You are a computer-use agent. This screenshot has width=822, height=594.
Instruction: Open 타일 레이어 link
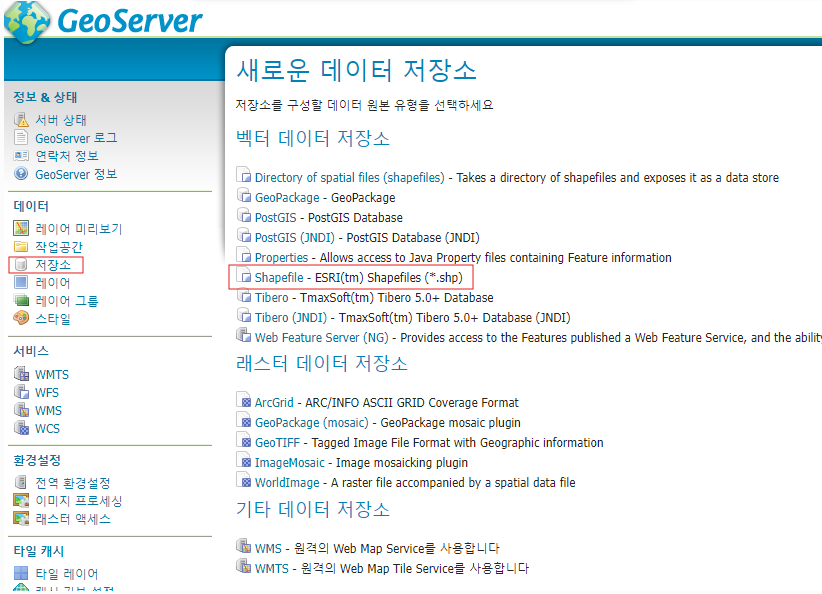(67, 574)
